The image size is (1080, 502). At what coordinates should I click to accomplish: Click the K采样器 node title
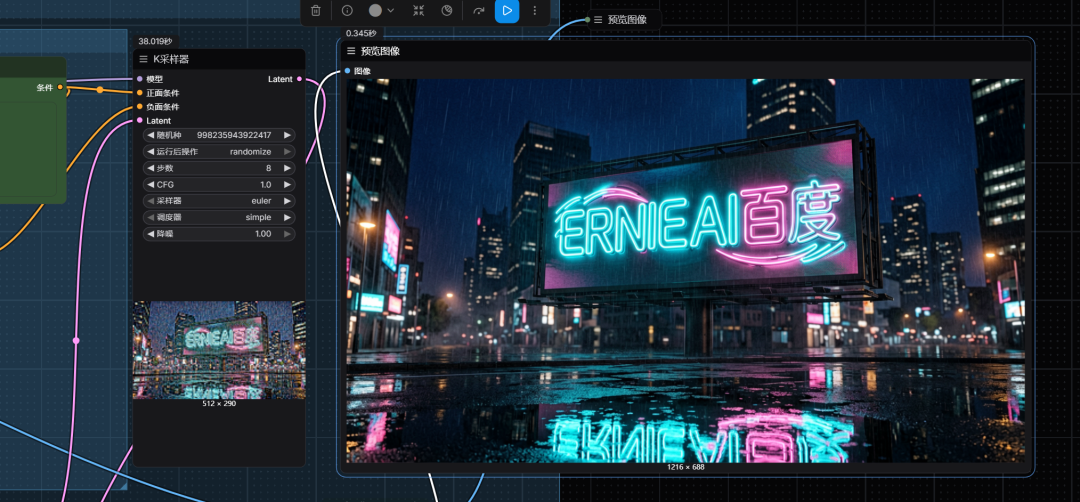click(x=171, y=59)
